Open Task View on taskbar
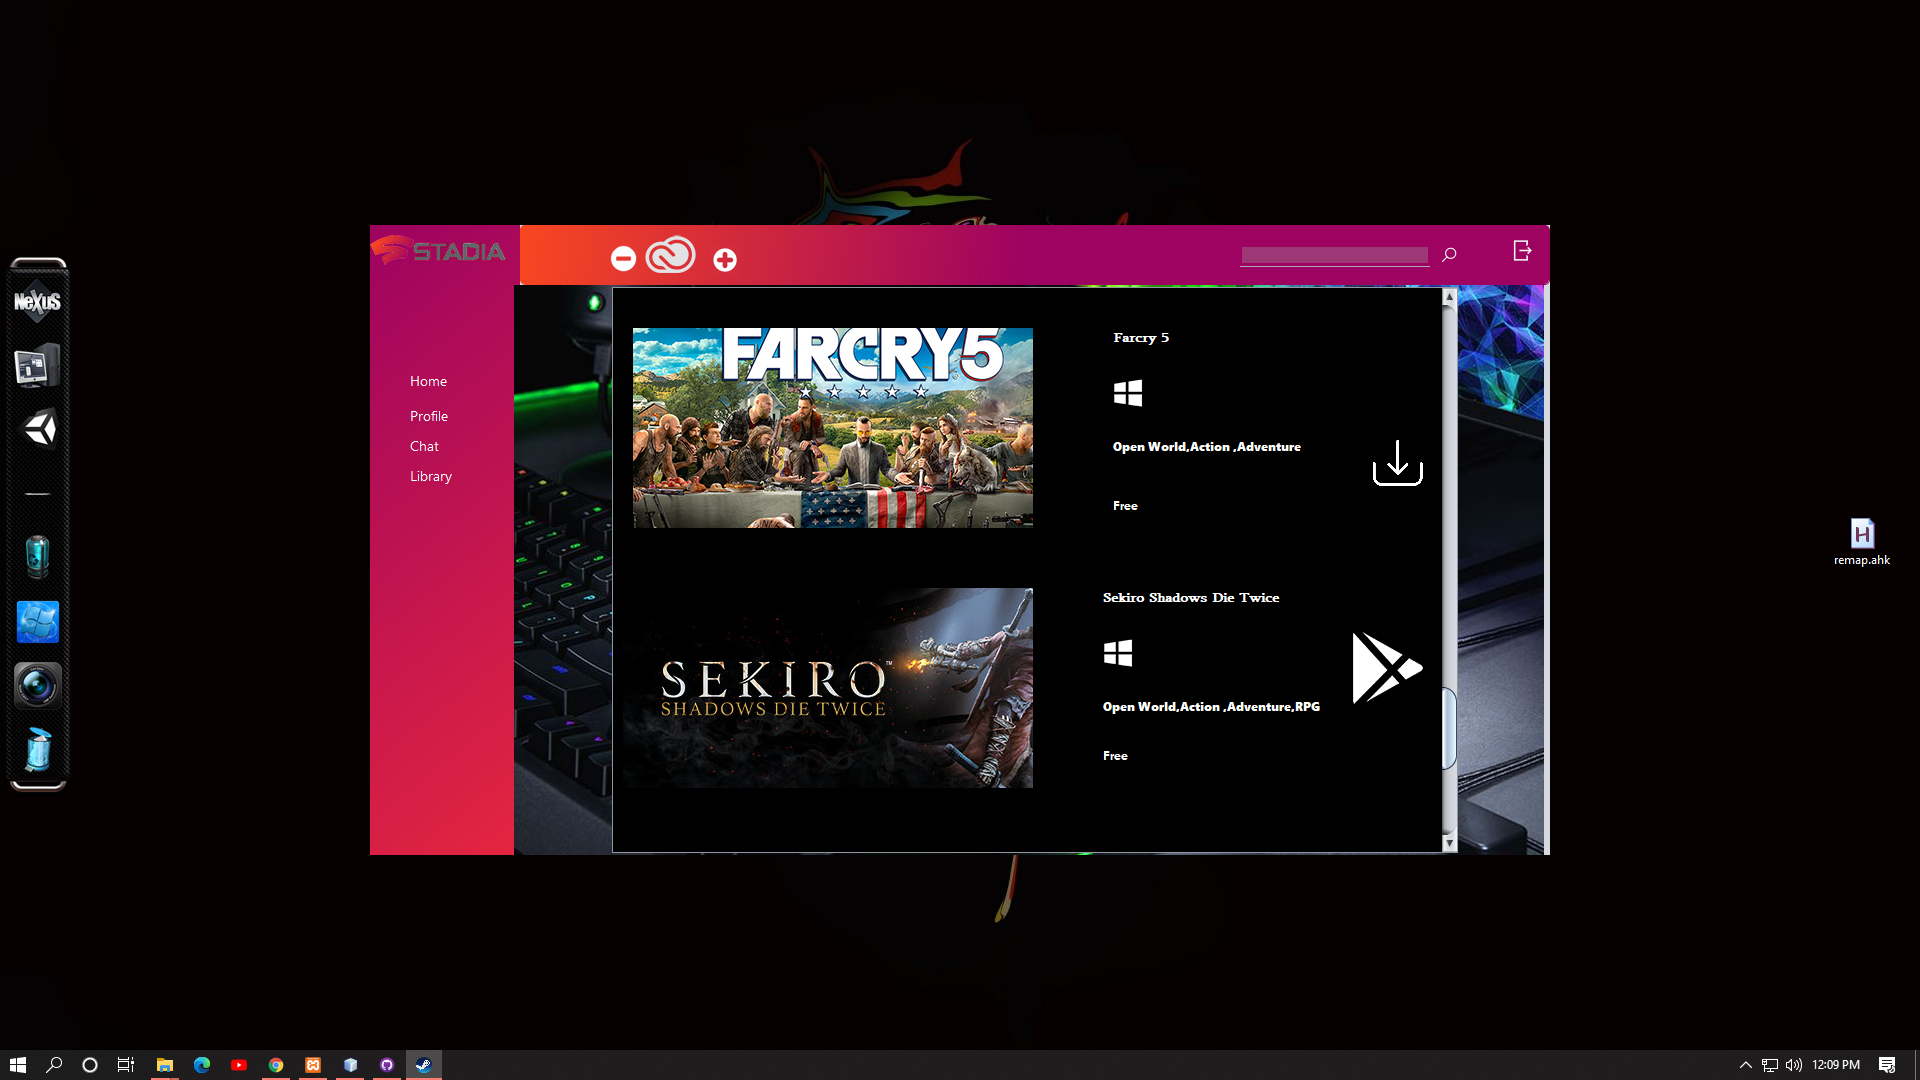This screenshot has width=1920, height=1080. point(126,1065)
